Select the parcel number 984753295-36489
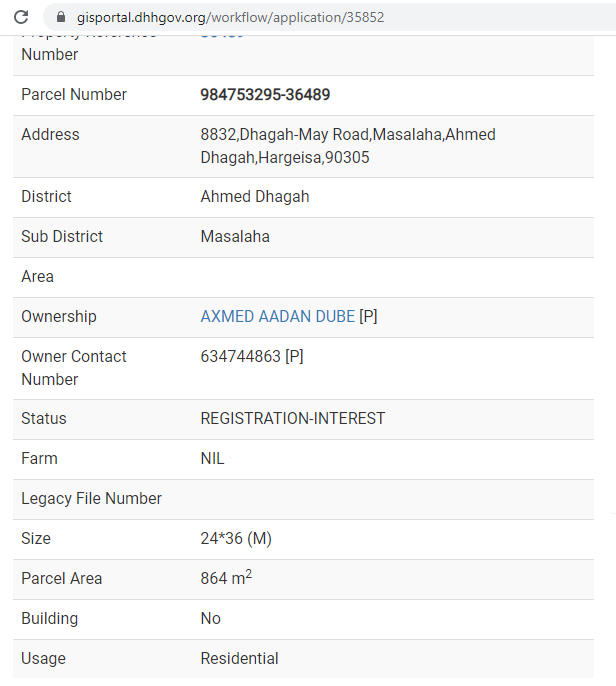The image size is (616, 686). point(265,94)
